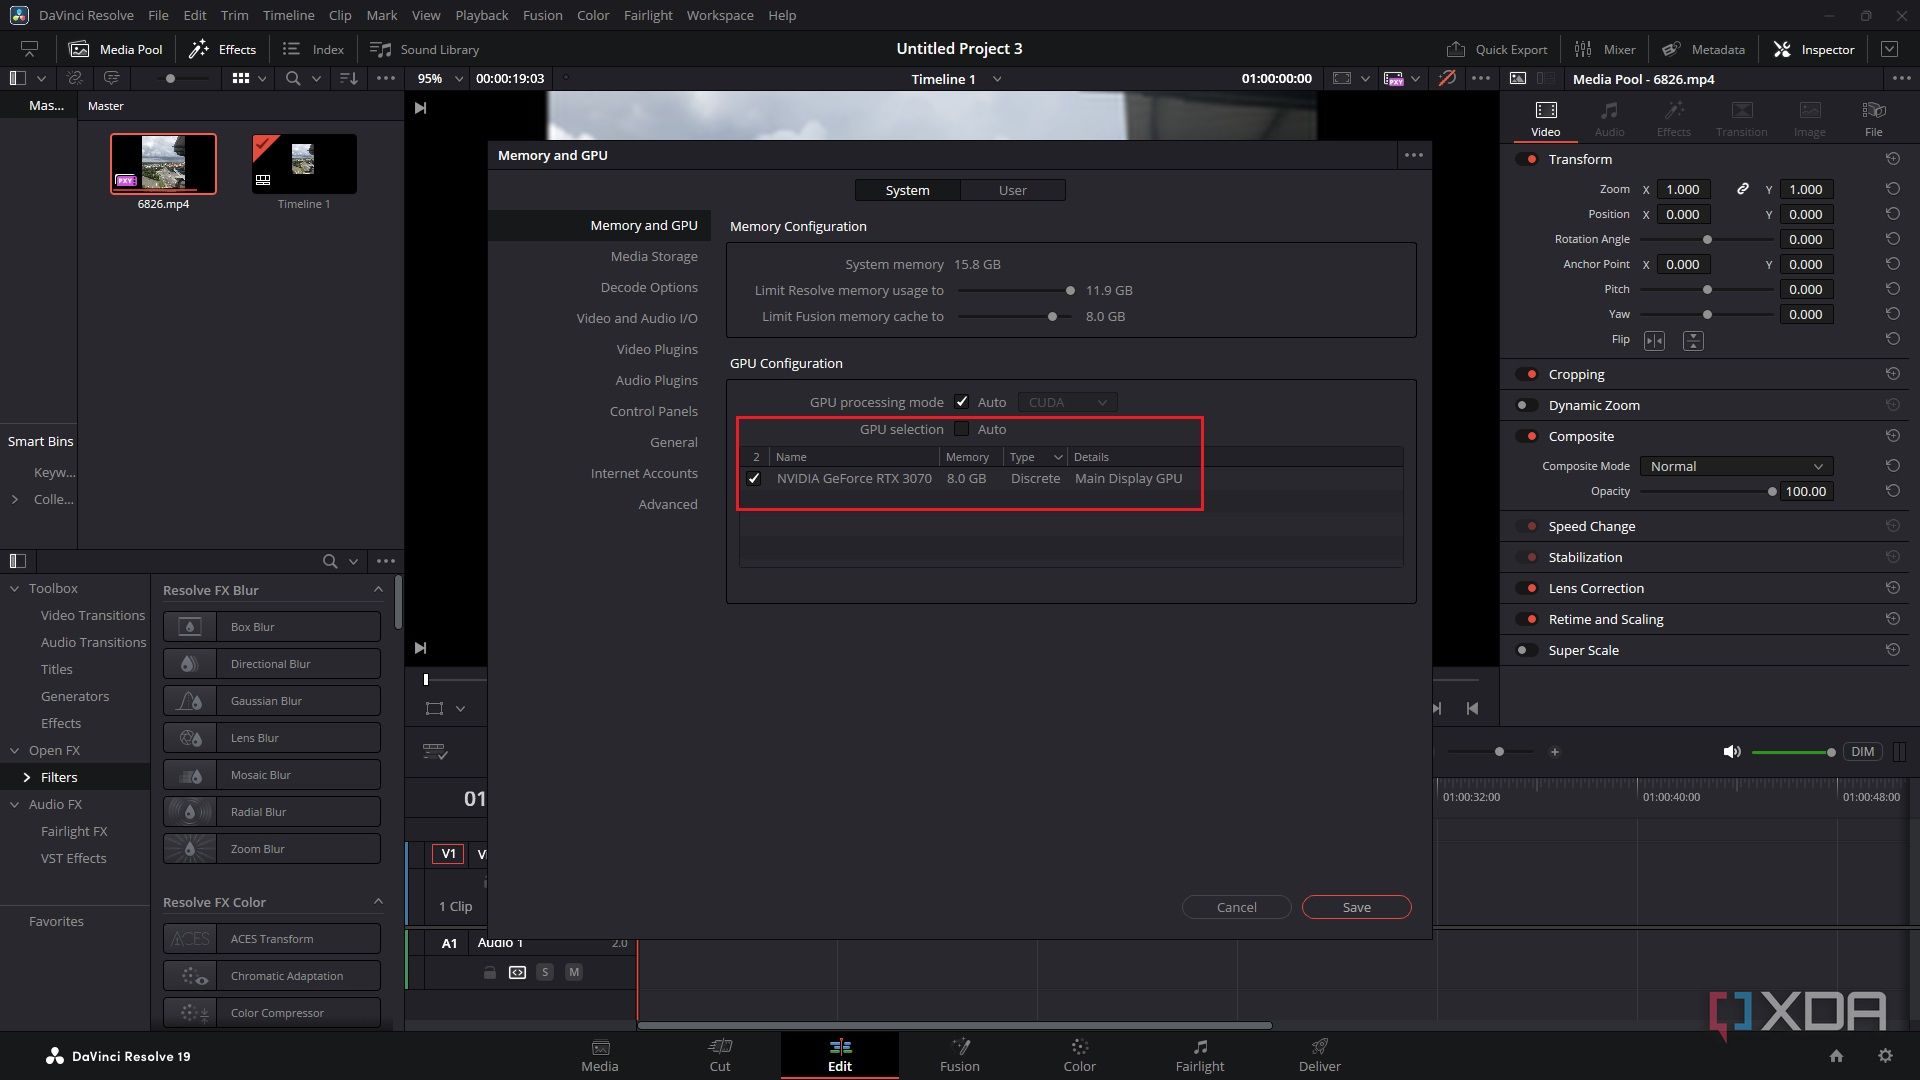This screenshot has height=1080, width=1920.
Task: Uncheck Auto for GPU processing mode
Action: point(962,401)
